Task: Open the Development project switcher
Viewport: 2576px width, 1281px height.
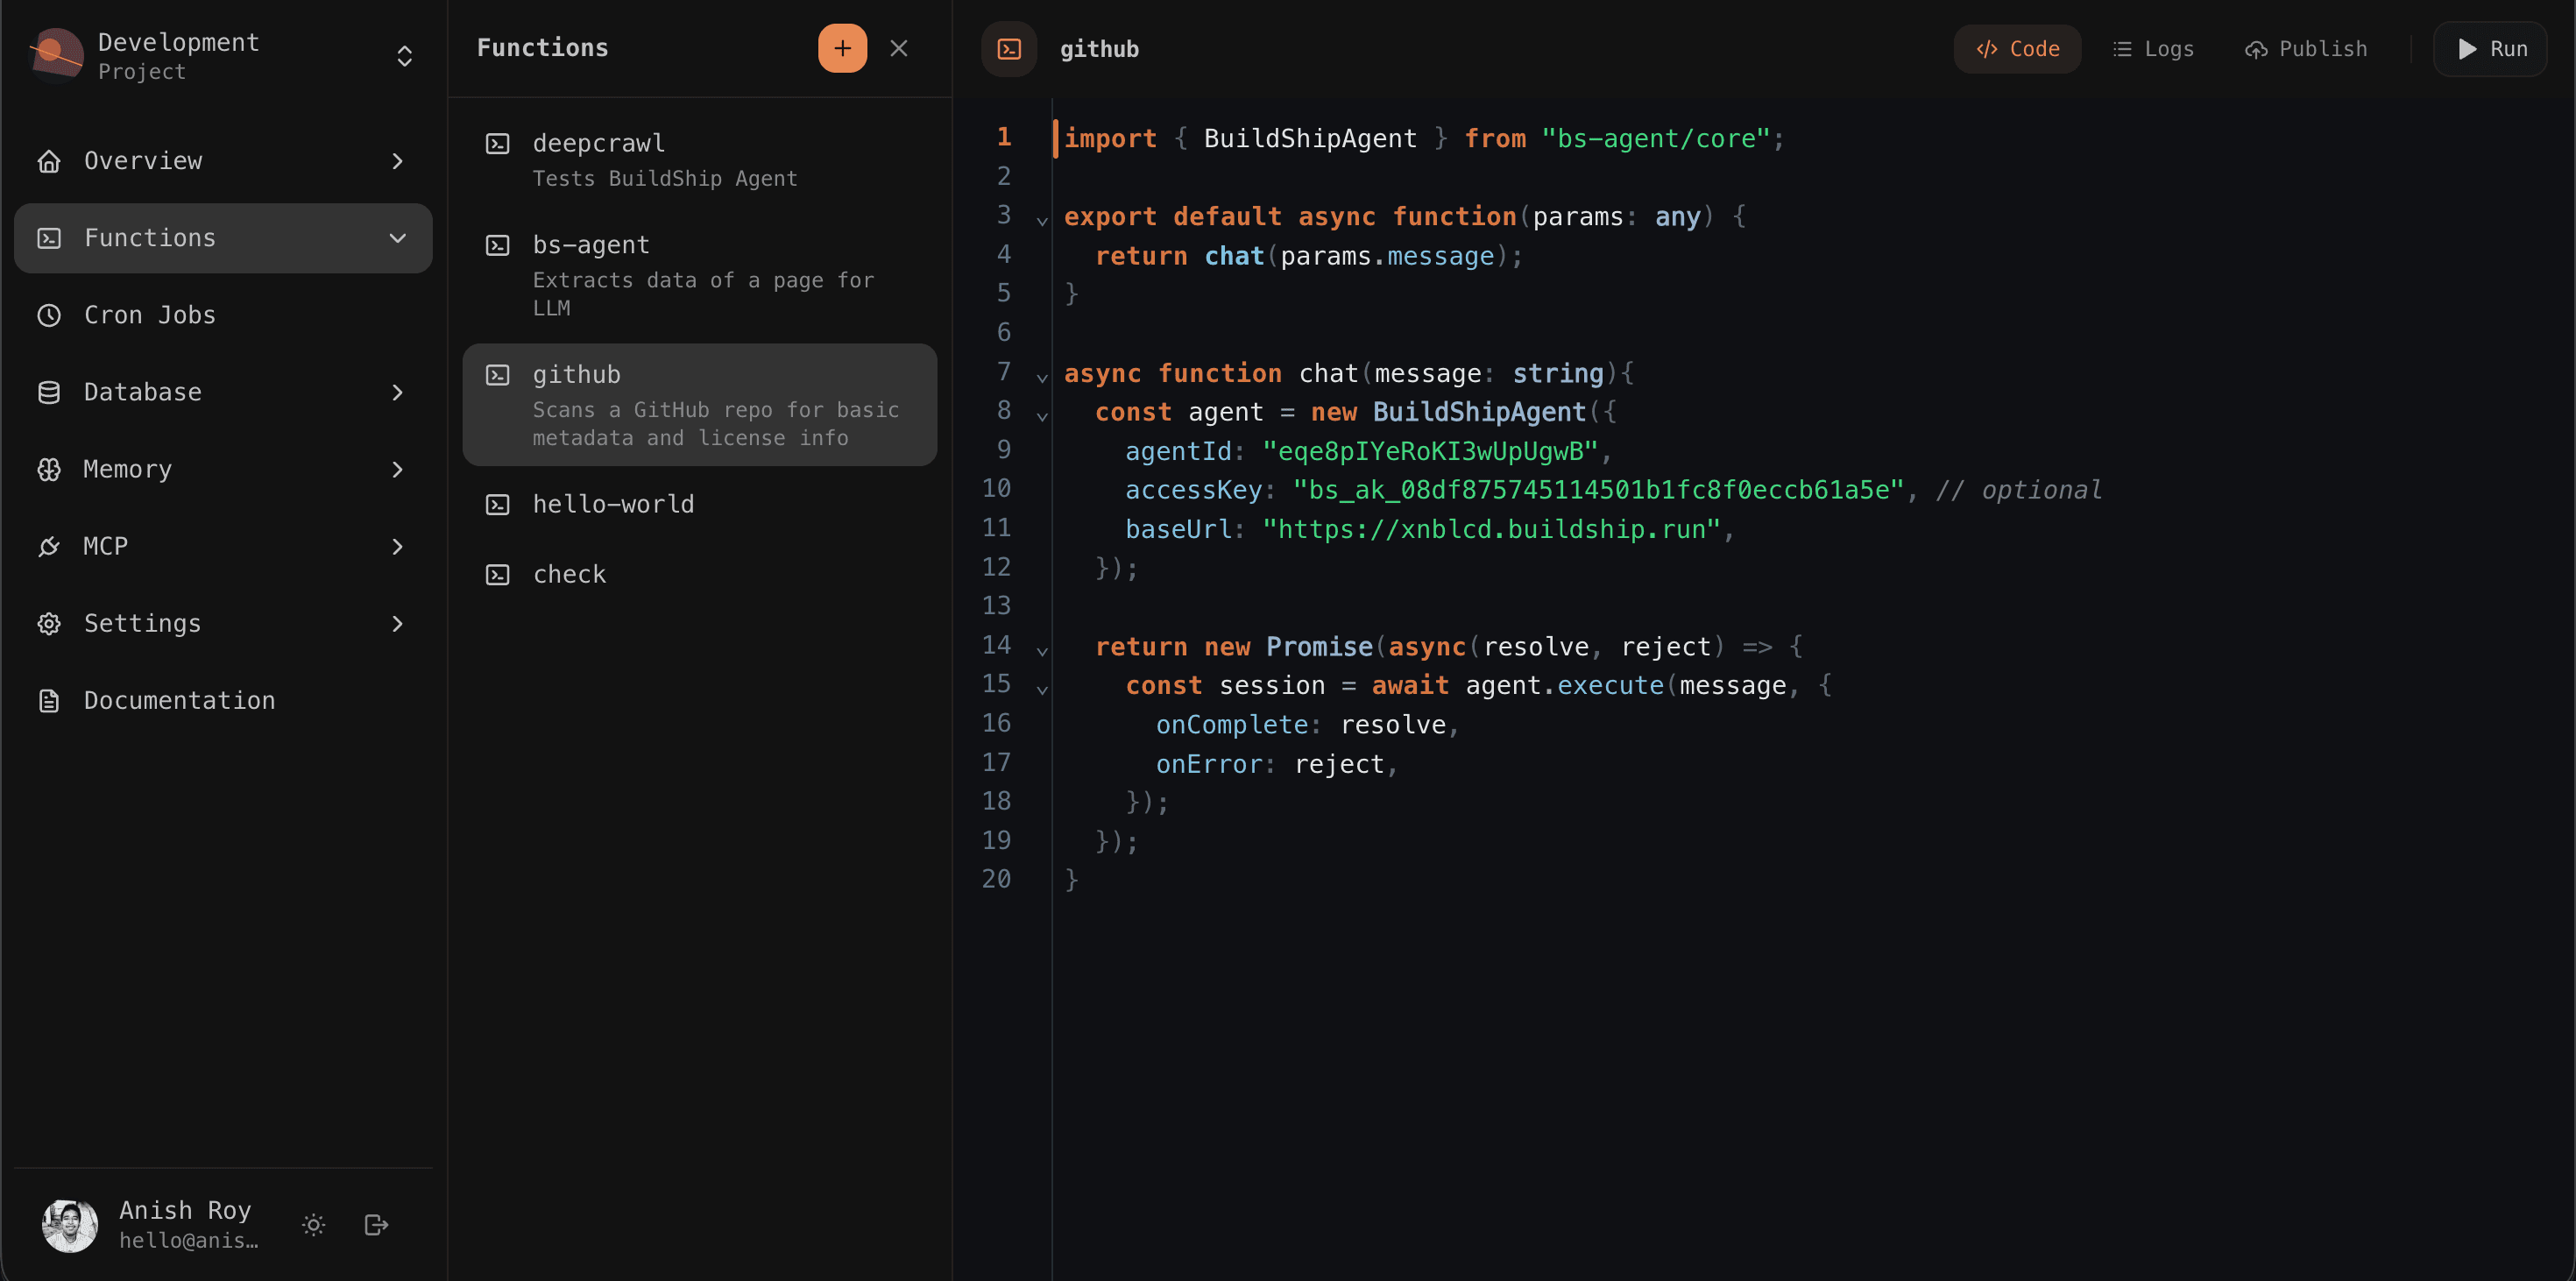Action: tap(404, 56)
